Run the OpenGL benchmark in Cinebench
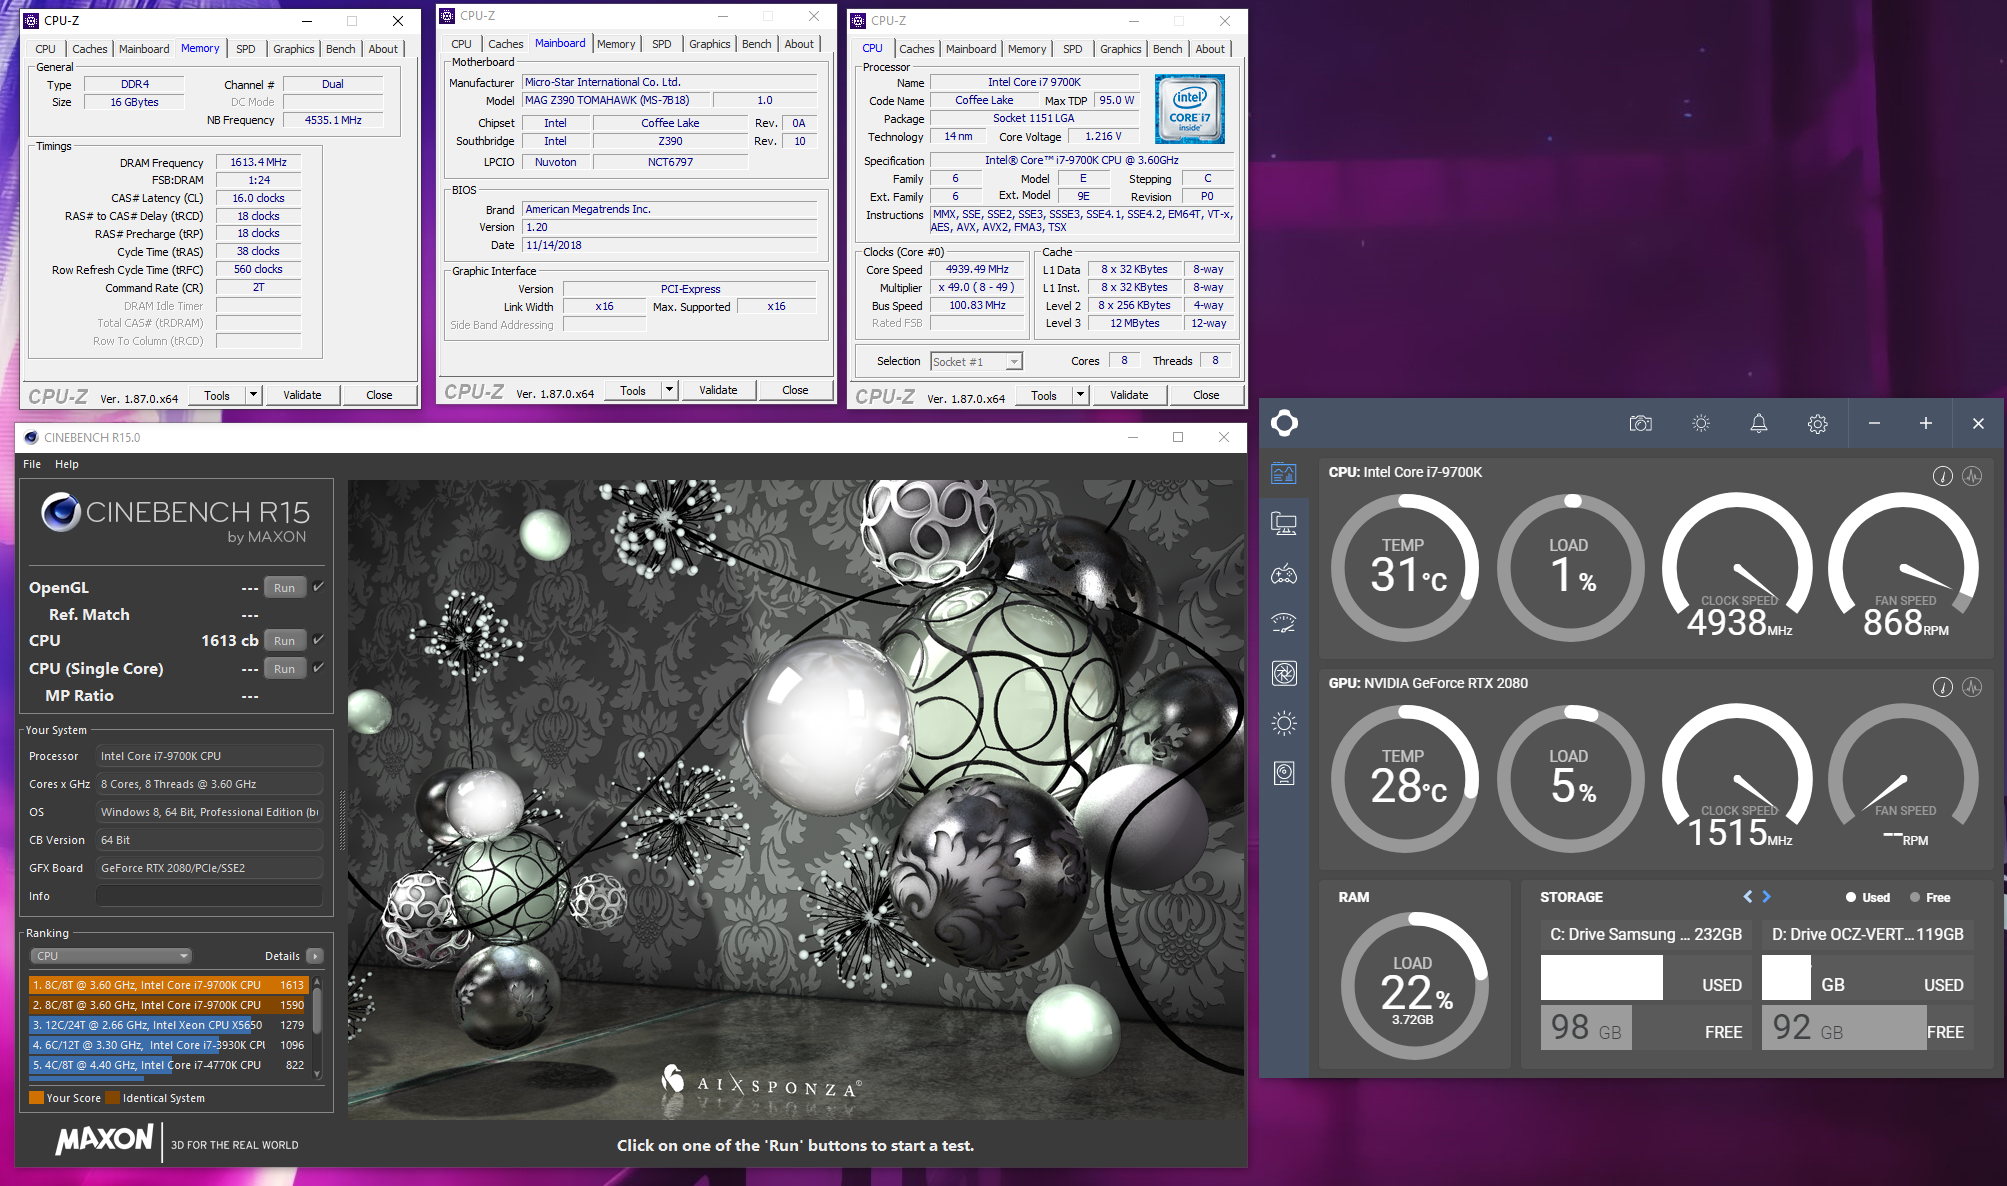The image size is (2007, 1186). click(285, 588)
